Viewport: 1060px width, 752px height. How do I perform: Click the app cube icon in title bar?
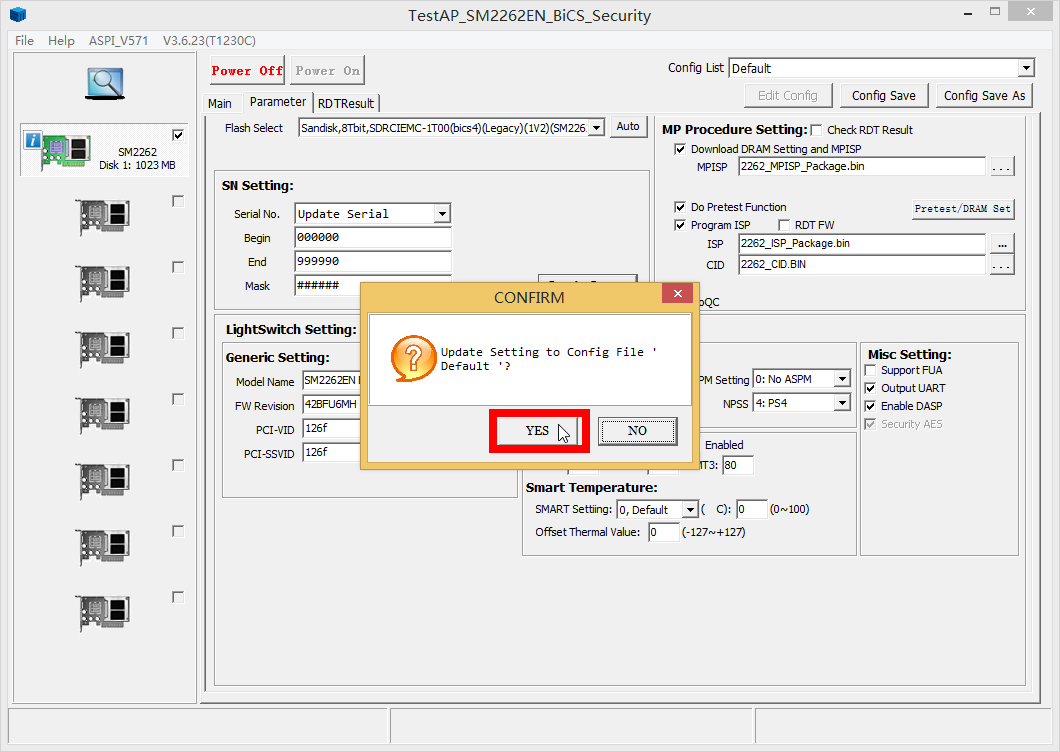tap(18, 15)
